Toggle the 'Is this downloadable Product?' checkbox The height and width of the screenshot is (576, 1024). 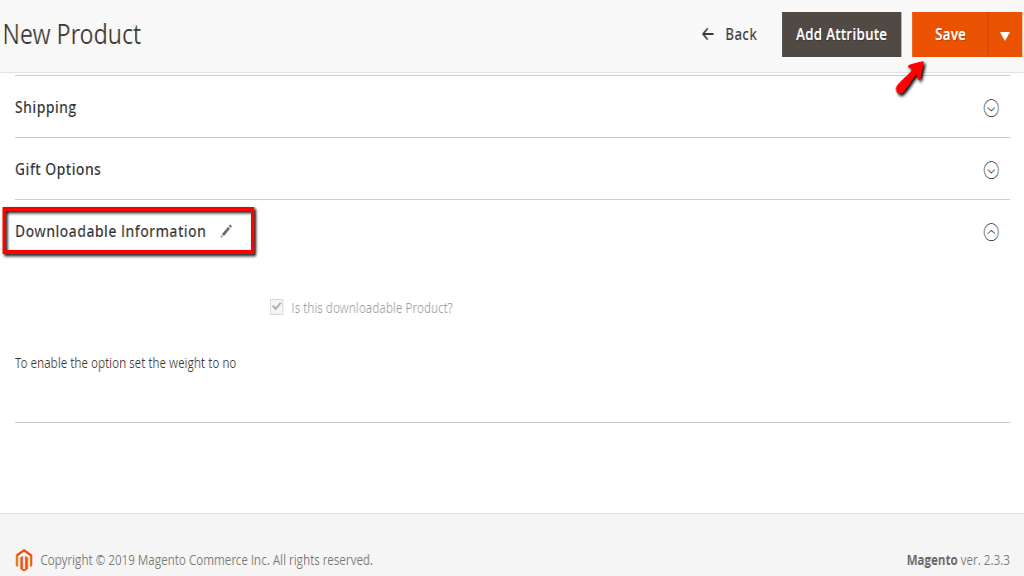point(277,307)
